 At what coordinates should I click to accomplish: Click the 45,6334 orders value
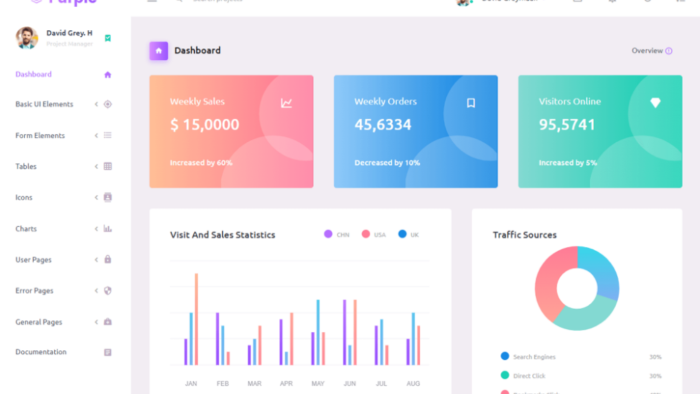(383, 124)
